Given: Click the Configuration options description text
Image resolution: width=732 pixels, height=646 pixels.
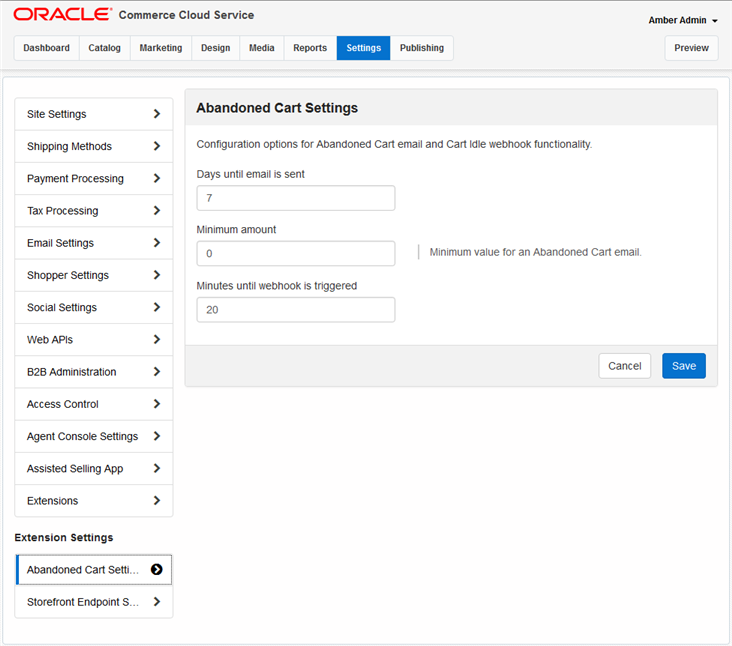Looking at the screenshot, I should click(x=394, y=144).
